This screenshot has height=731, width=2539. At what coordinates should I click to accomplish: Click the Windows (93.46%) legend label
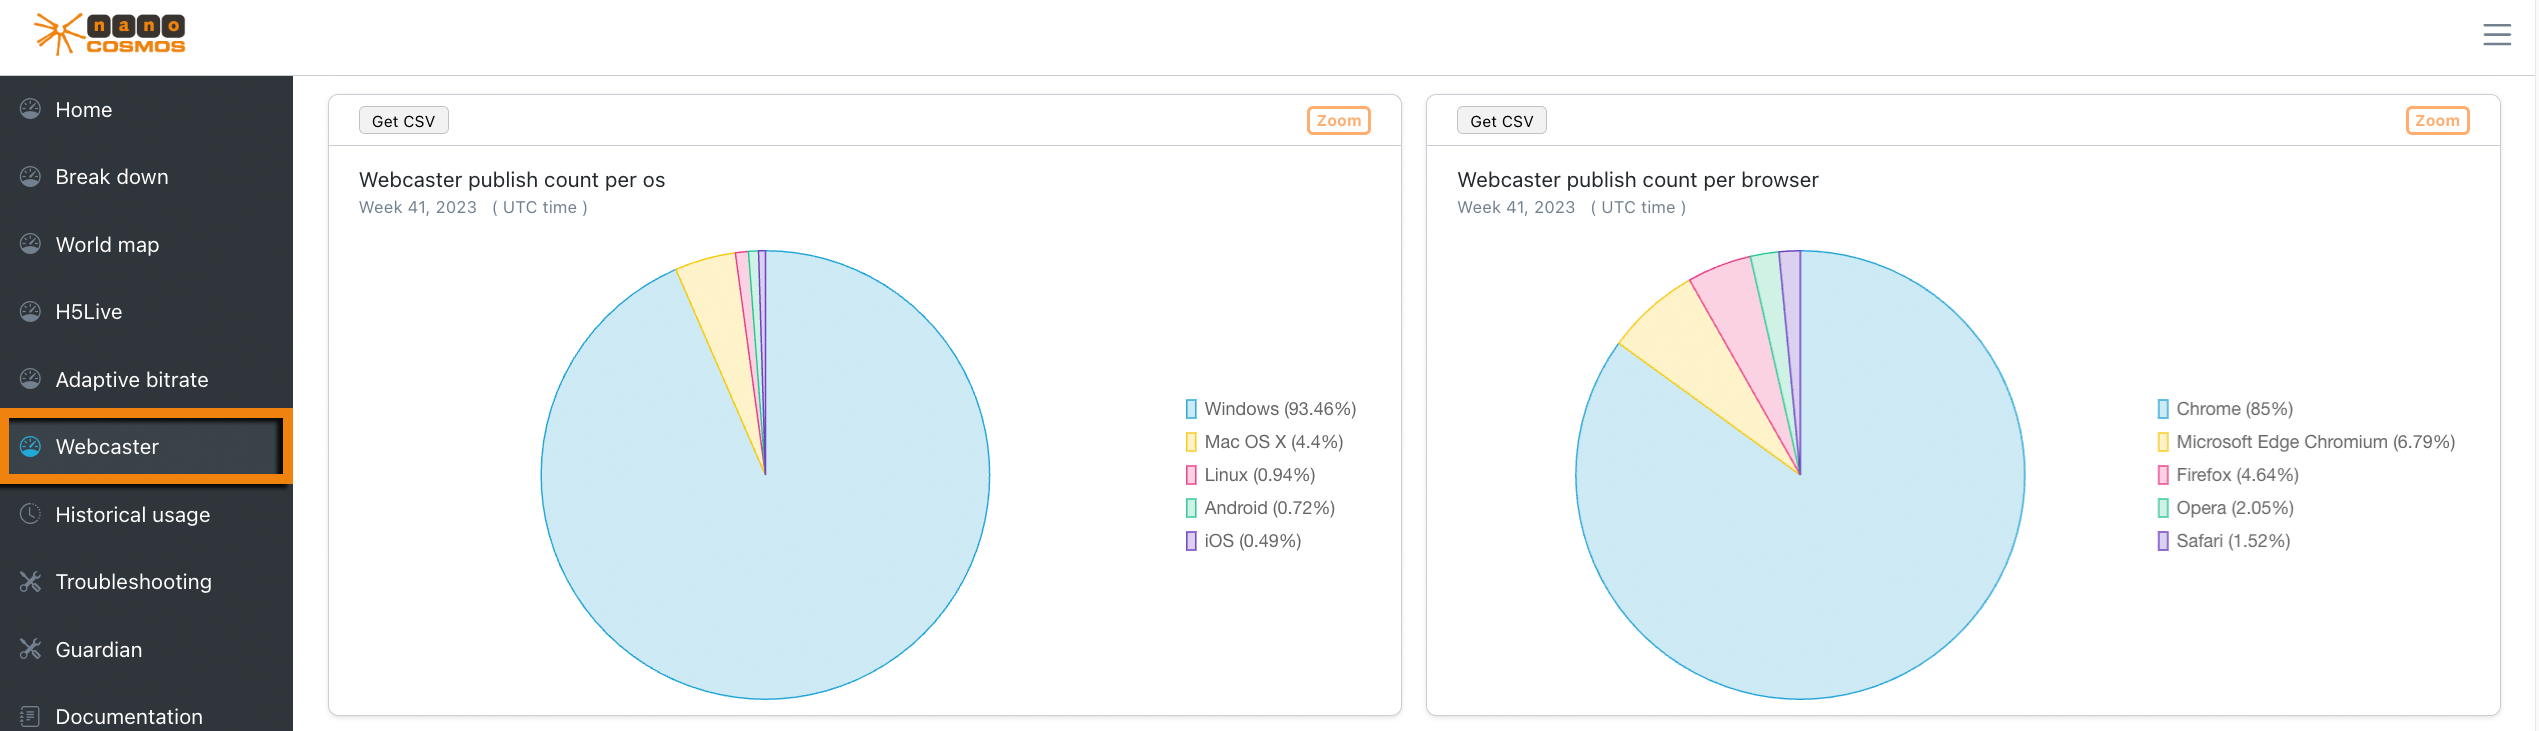tap(1280, 409)
